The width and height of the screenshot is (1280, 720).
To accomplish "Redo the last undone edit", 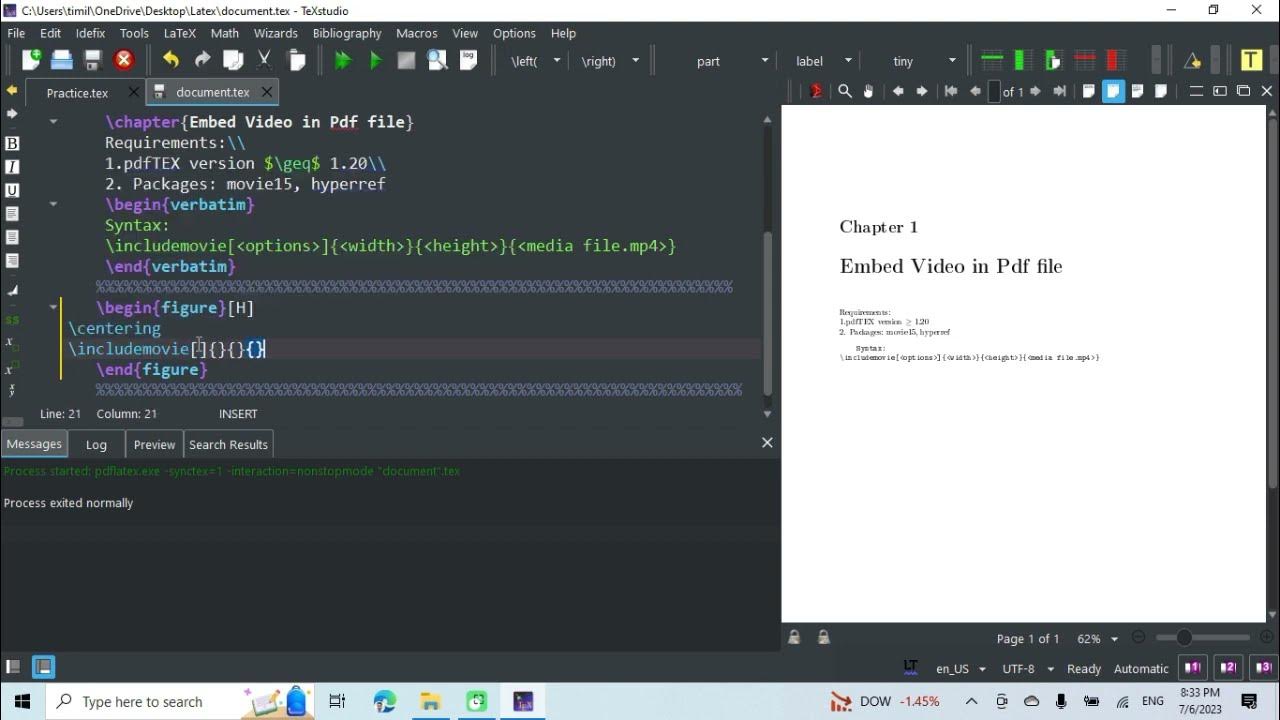I will [202, 60].
